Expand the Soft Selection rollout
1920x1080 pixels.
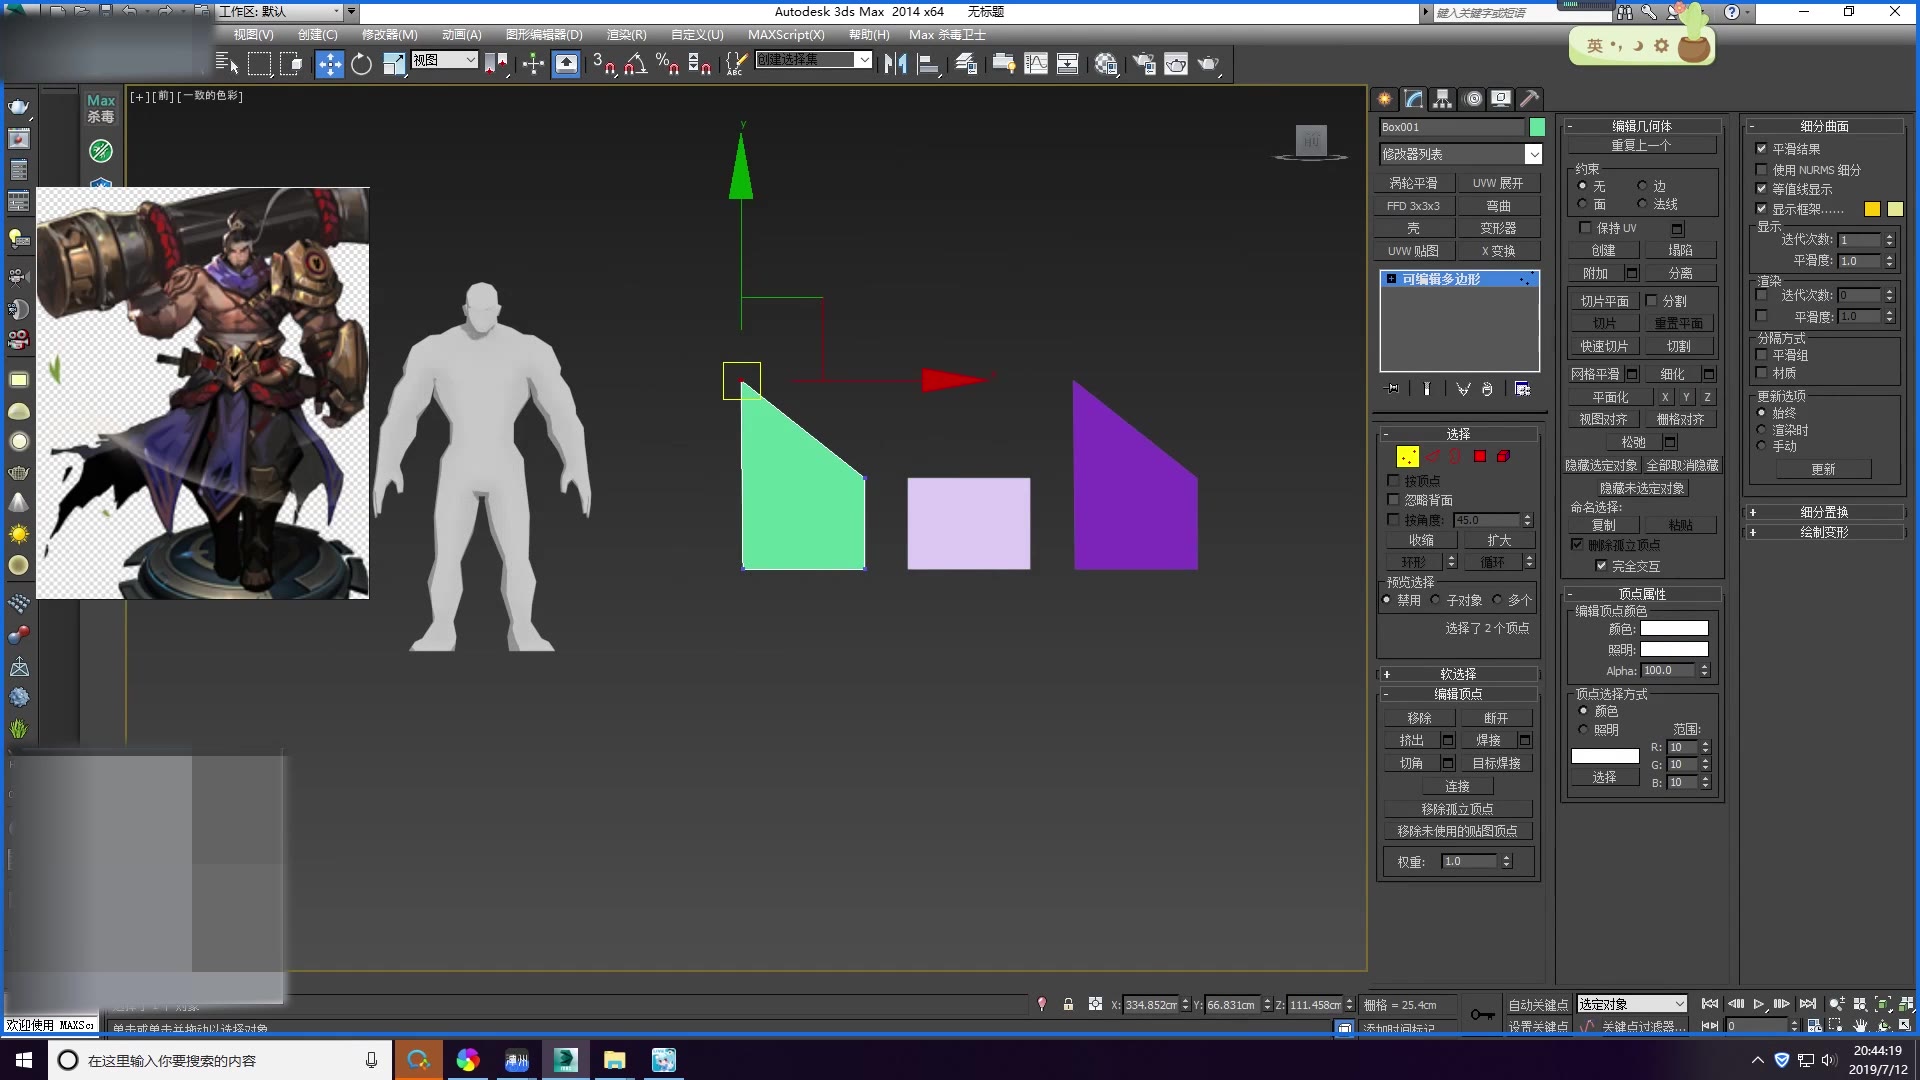point(1458,674)
